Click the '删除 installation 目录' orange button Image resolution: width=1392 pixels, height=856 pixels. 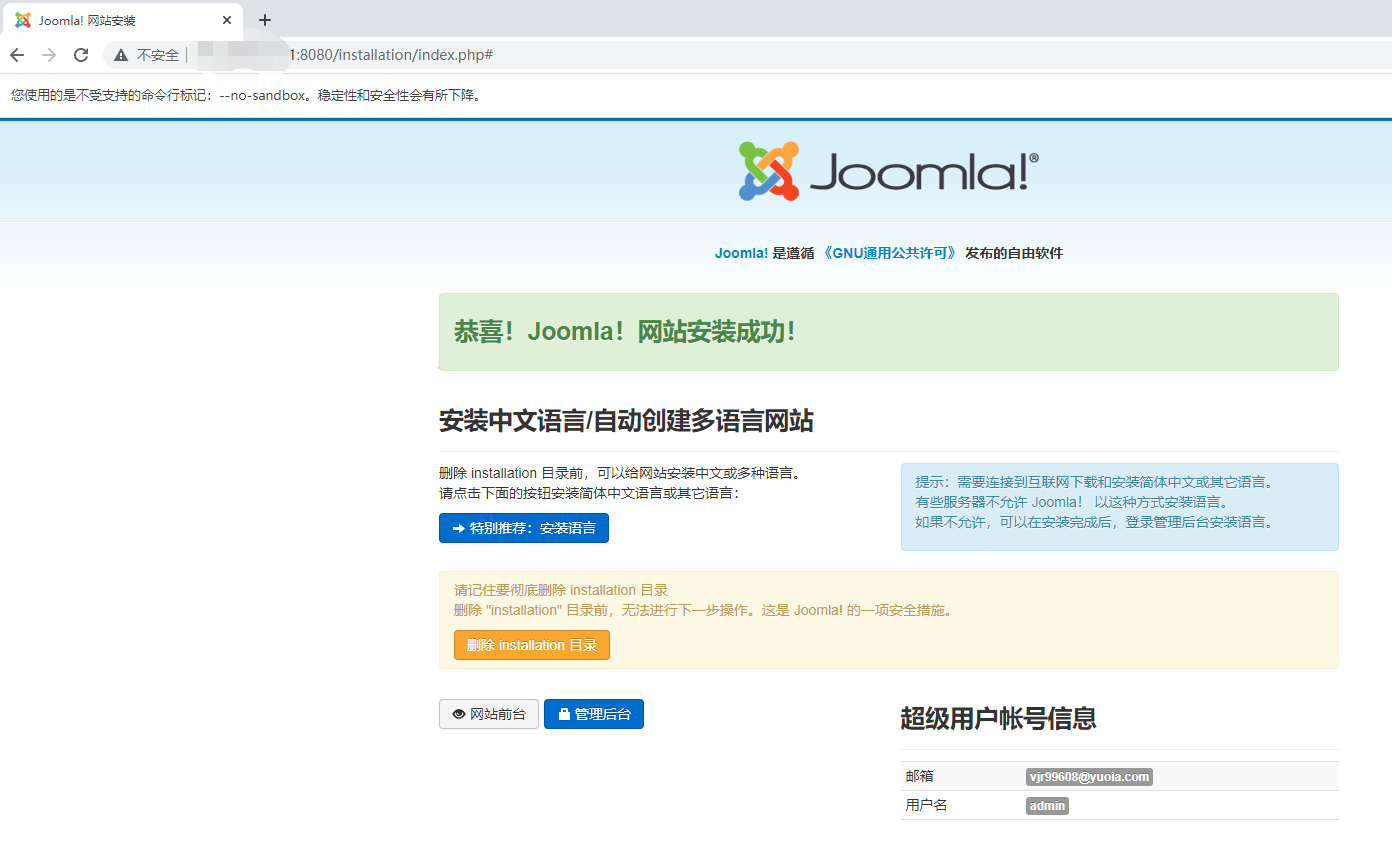pos(531,645)
